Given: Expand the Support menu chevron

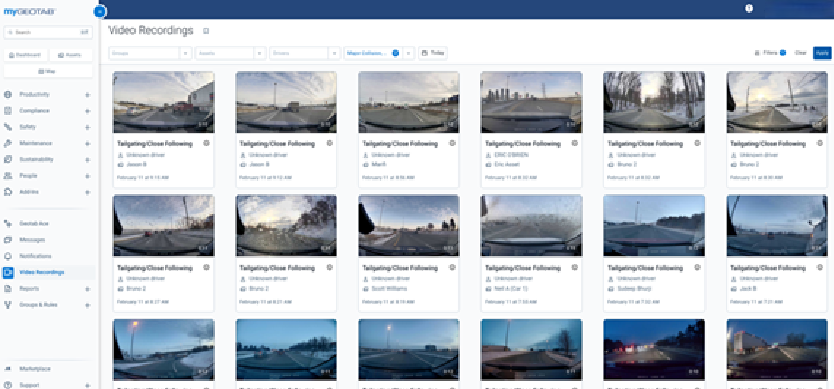Looking at the screenshot, I should (87, 385).
